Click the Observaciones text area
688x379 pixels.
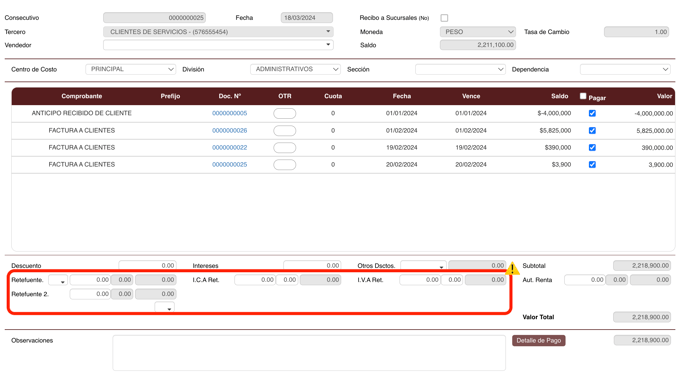(309, 353)
